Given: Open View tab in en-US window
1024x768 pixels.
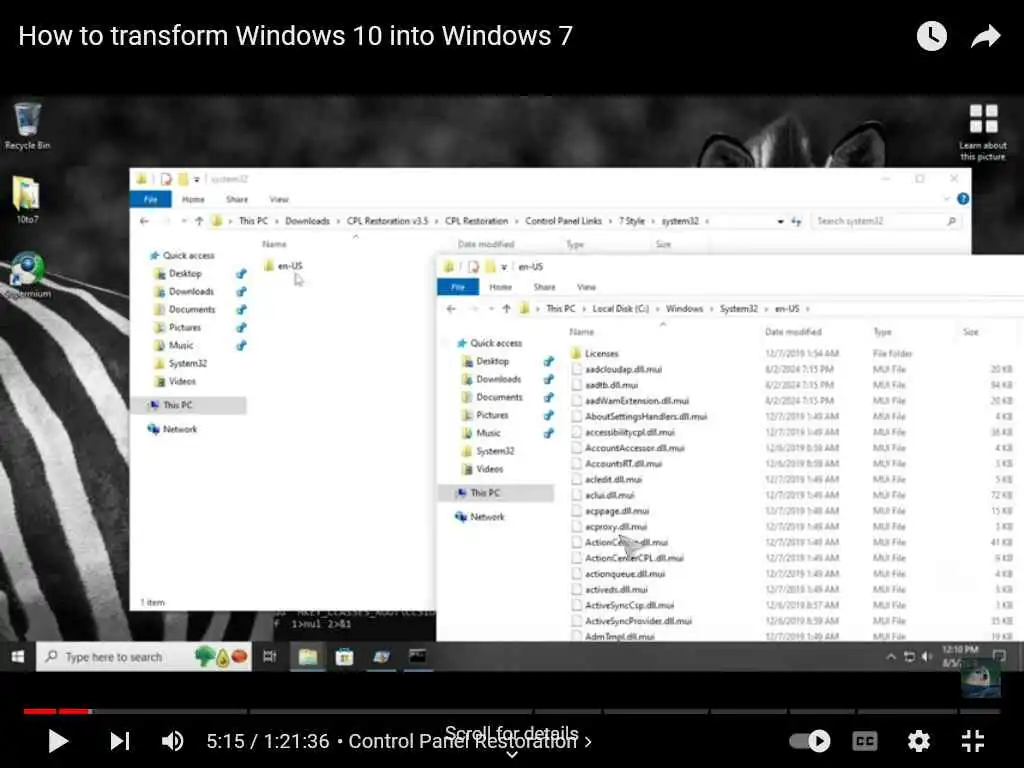Looking at the screenshot, I should pyautogui.click(x=586, y=287).
